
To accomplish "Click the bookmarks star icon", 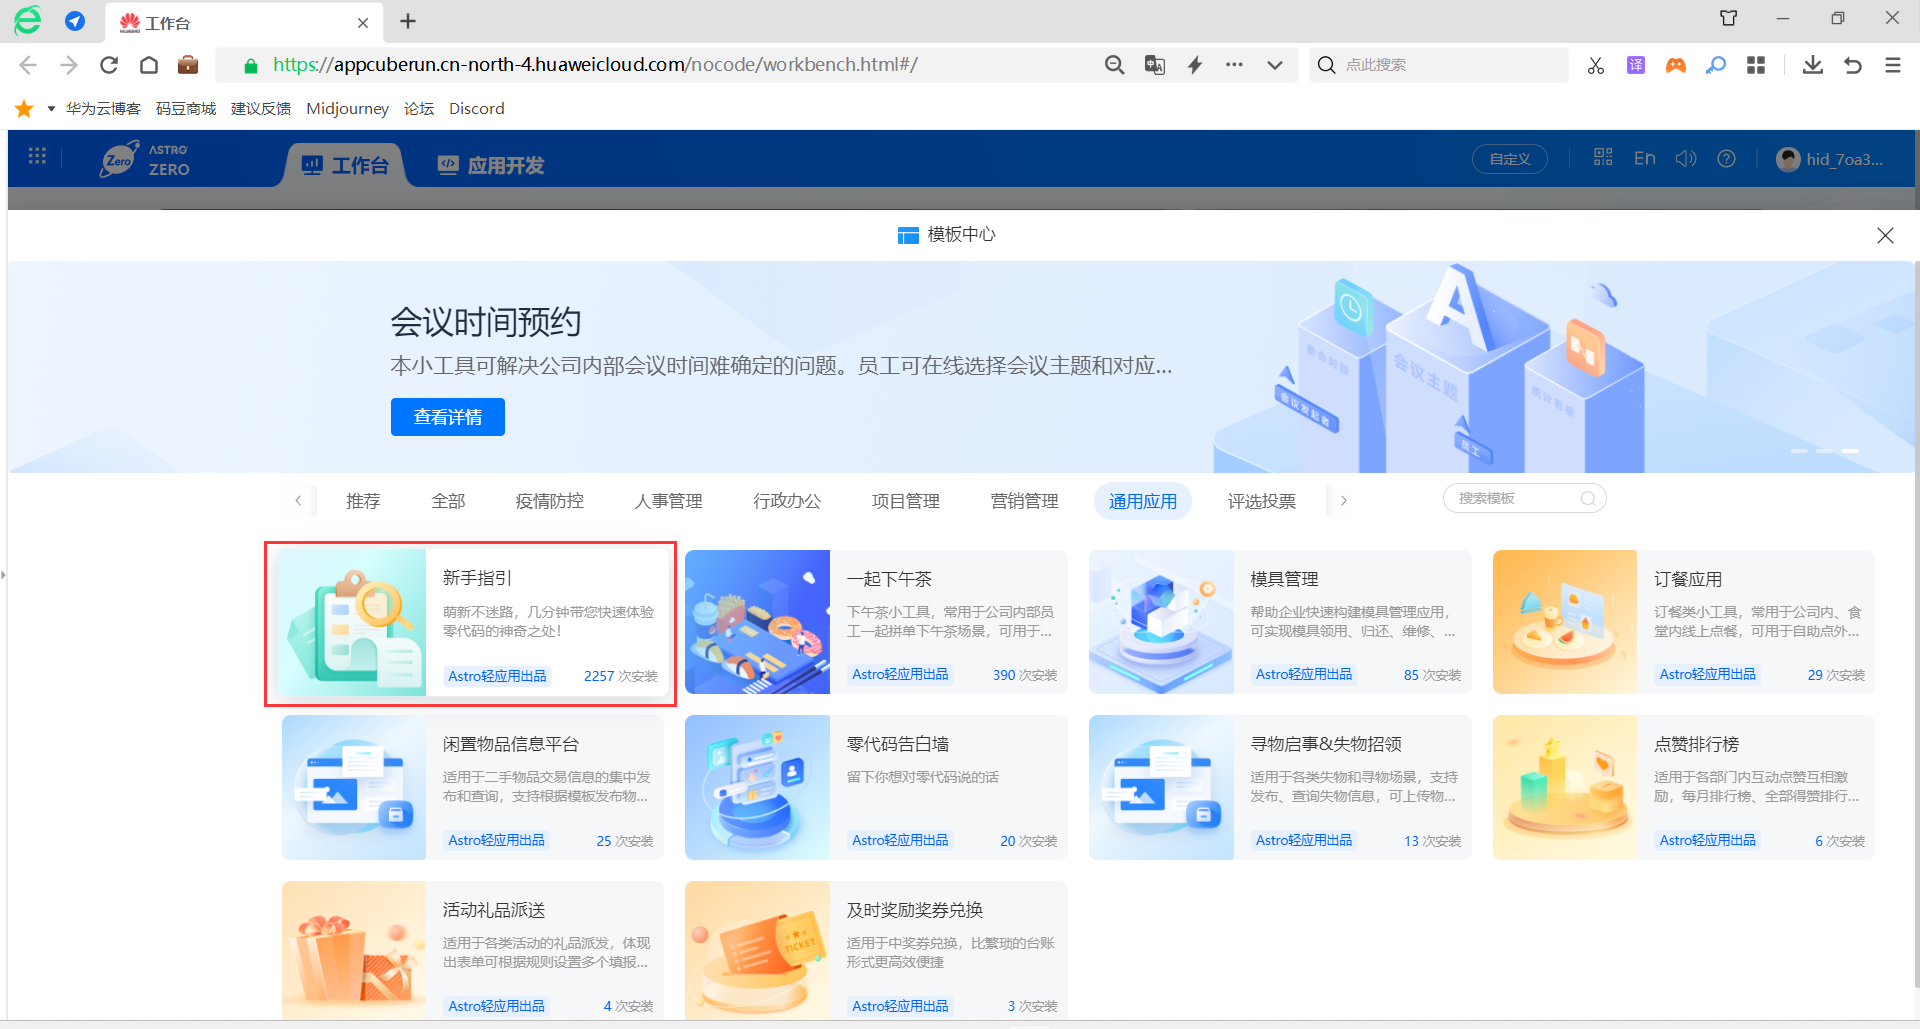I will coord(24,108).
